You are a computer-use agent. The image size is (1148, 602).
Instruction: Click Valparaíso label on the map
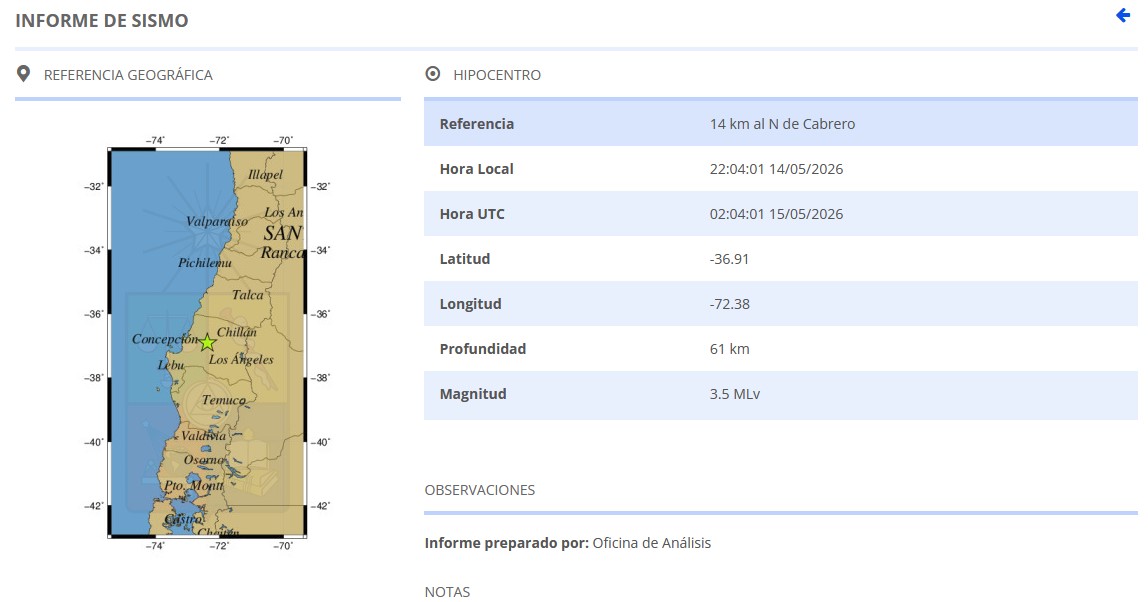217,221
